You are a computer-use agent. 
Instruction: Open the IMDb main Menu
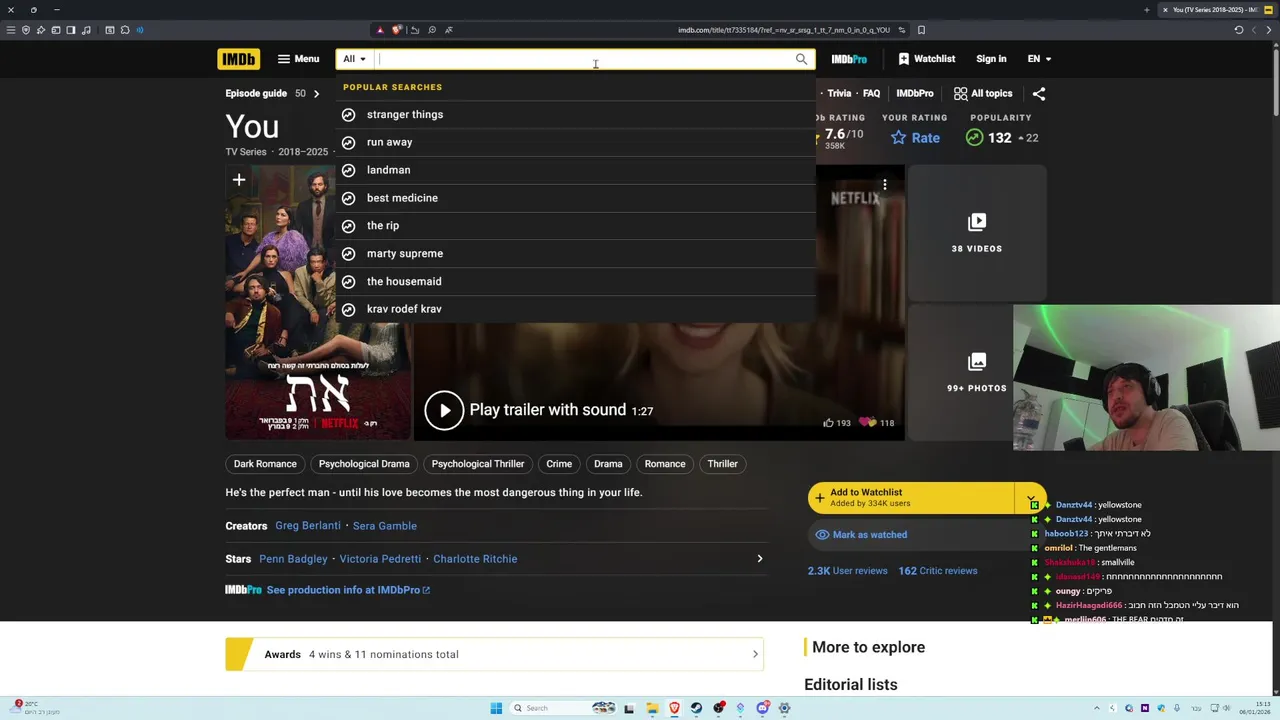click(x=298, y=59)
